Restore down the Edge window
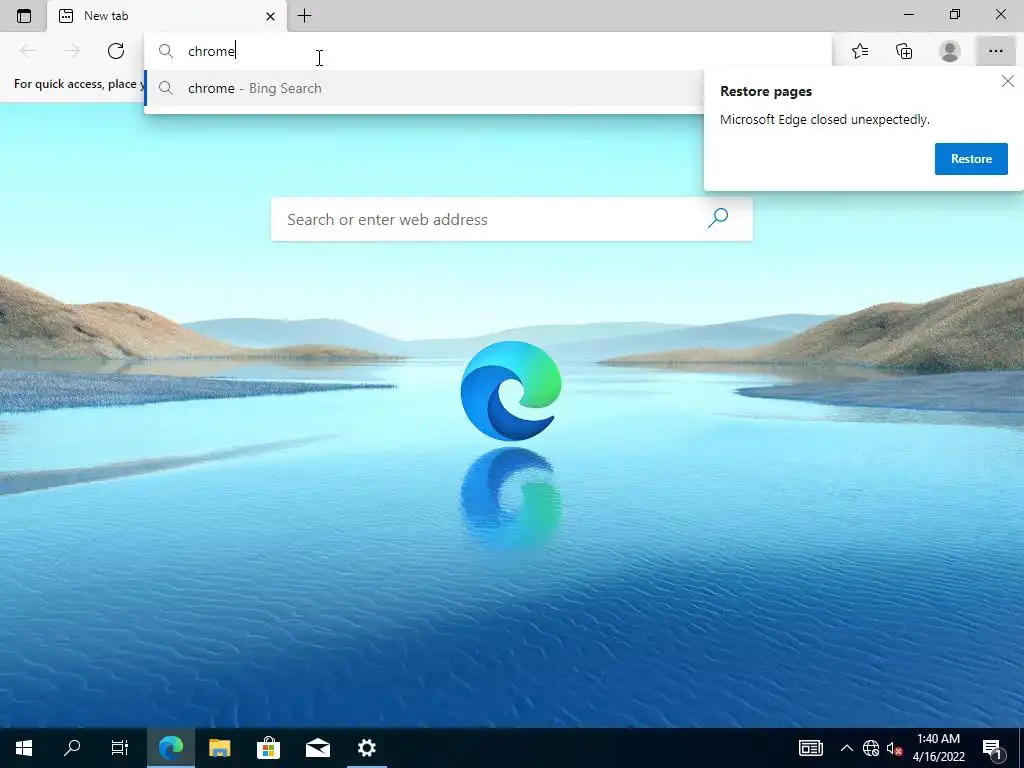1024x768 pixels. point(955,14)
